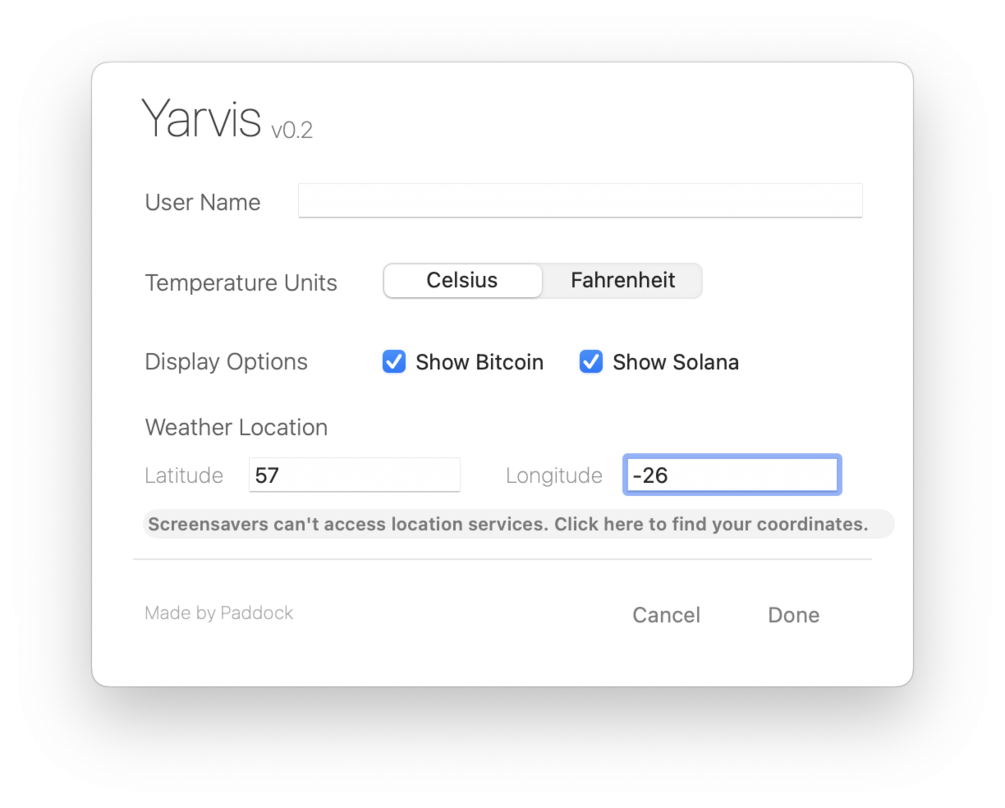Focus the Longitude input showing -26
The height and width of the screenshot is (808, 1005).
731,475
